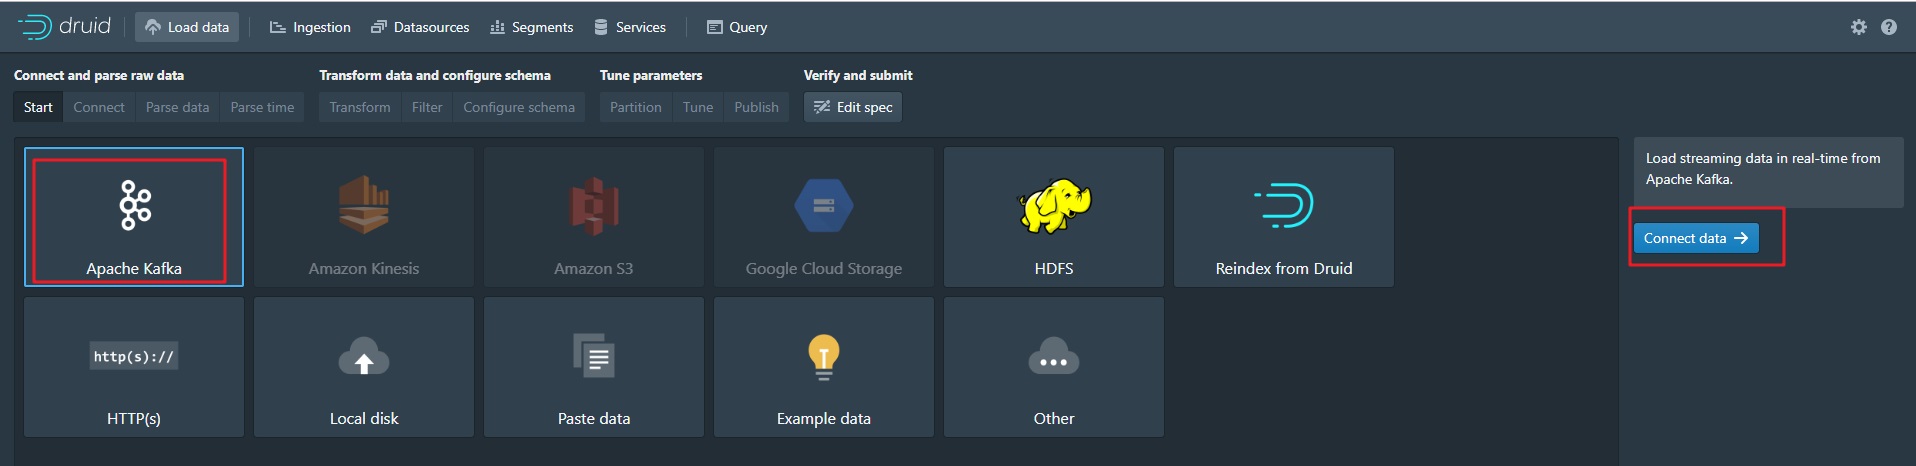Switch to the Start step tab
This screenshot has width=1916, height=466.
[x=38, y=107]
